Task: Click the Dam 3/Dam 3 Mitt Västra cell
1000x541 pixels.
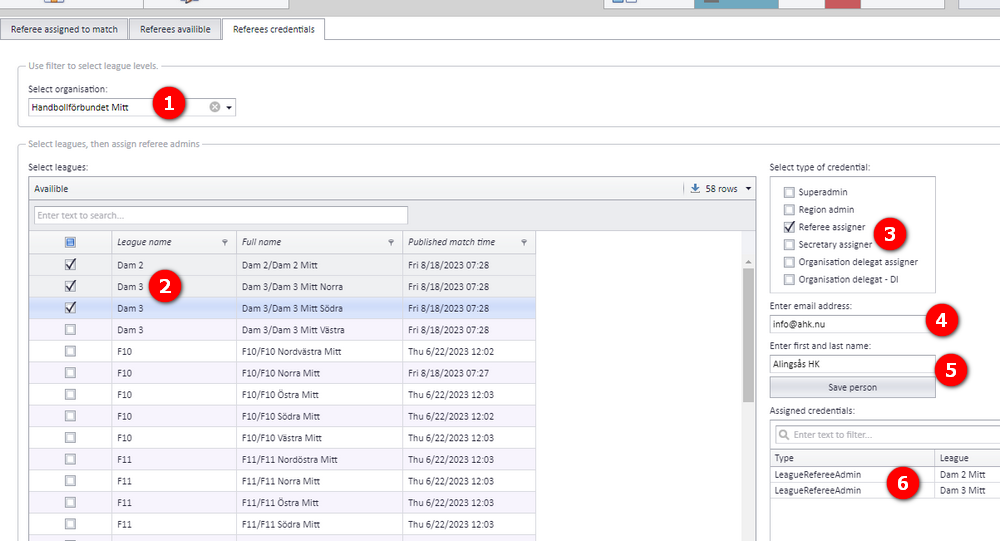Action: [x=320, y=330]
